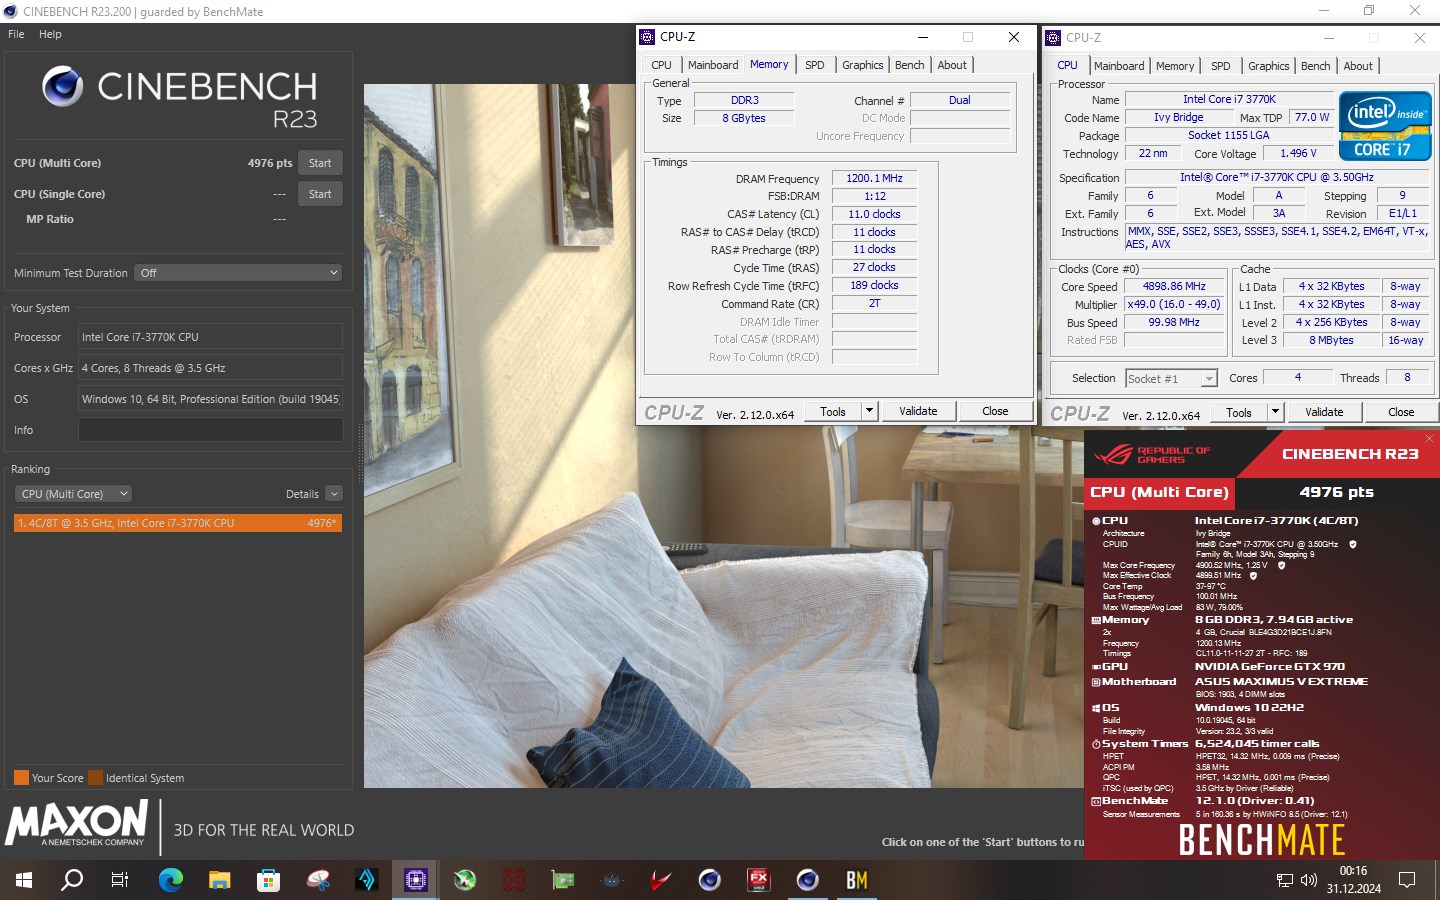Open the Minimum Test Duration dropdown
This screenshot has height=900, width=1440.
point(239,273)
